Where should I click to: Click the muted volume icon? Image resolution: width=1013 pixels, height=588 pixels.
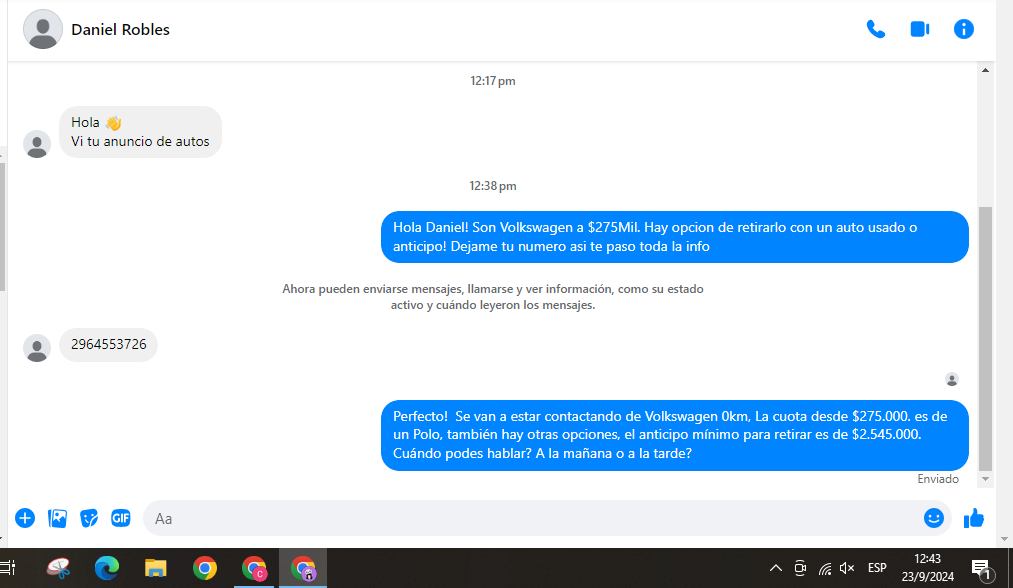click(847, 568)
